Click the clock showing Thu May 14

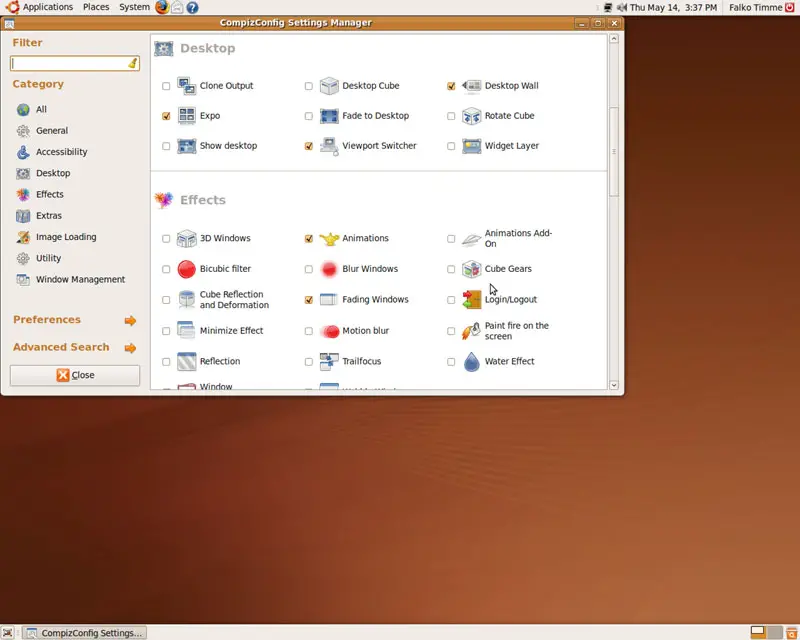tap(673, 7)
